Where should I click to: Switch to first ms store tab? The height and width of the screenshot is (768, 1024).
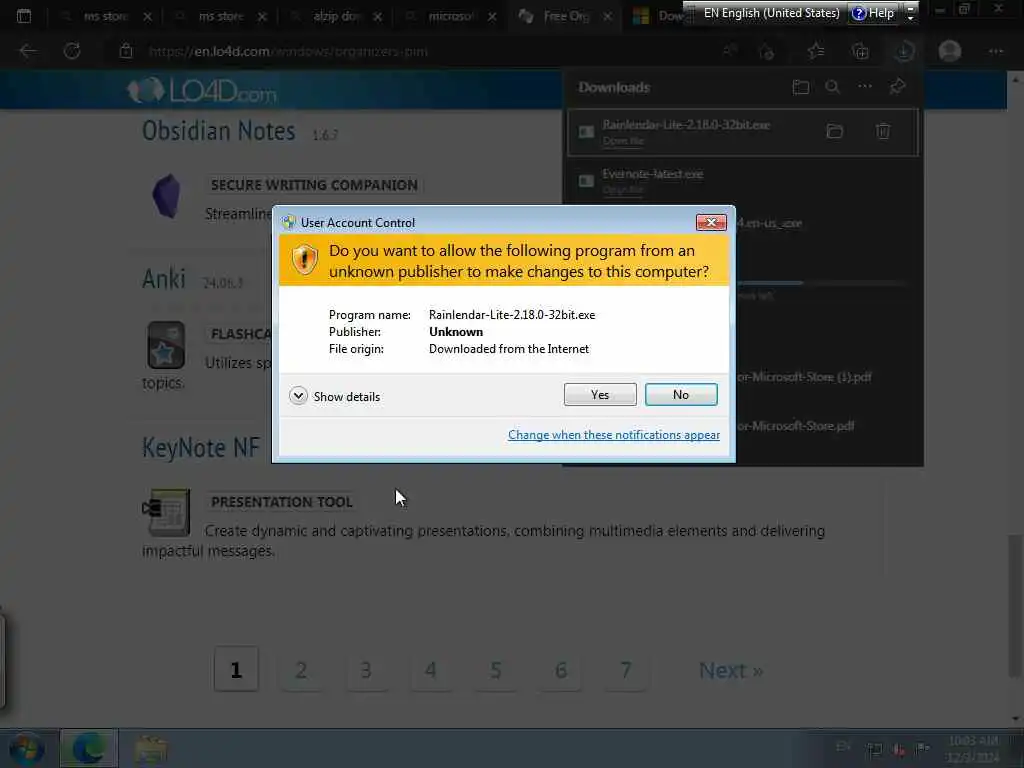point(104,16)
